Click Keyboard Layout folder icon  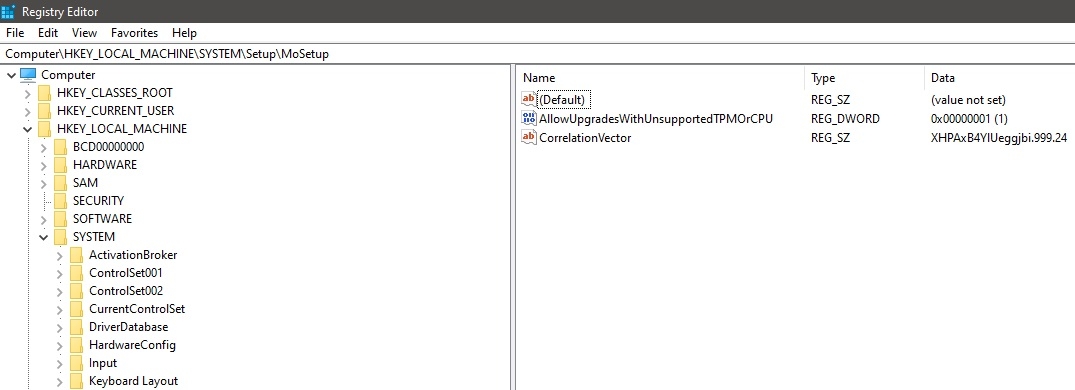pos(77,381)
